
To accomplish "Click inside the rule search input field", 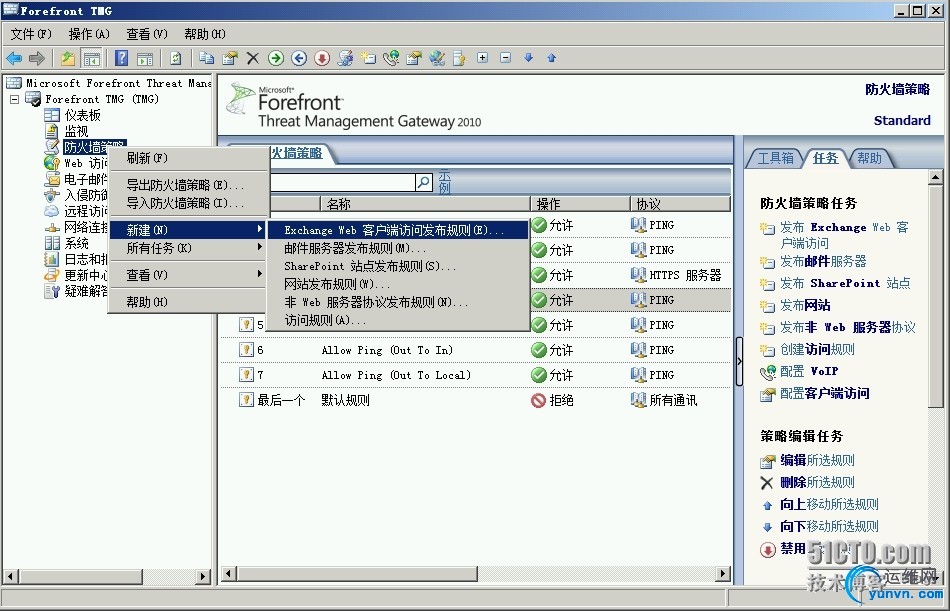I will [x=342, y=182].
